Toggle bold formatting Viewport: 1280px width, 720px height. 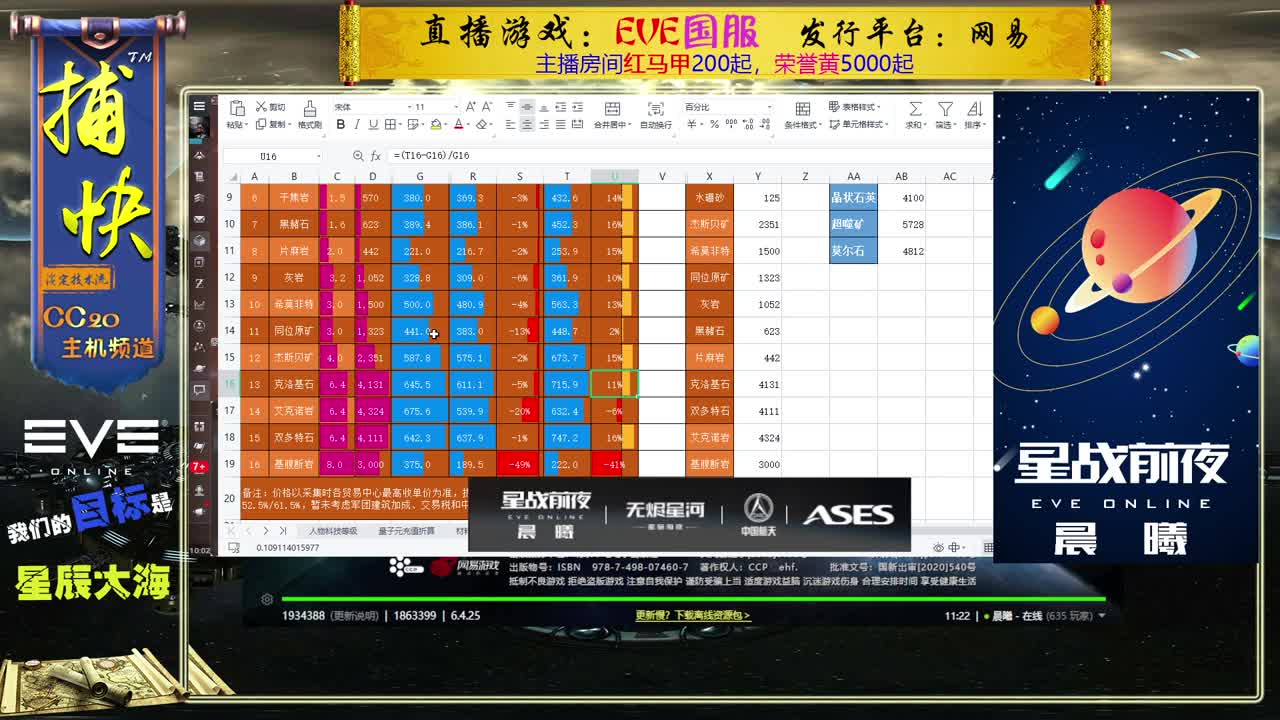coord(340,125)
